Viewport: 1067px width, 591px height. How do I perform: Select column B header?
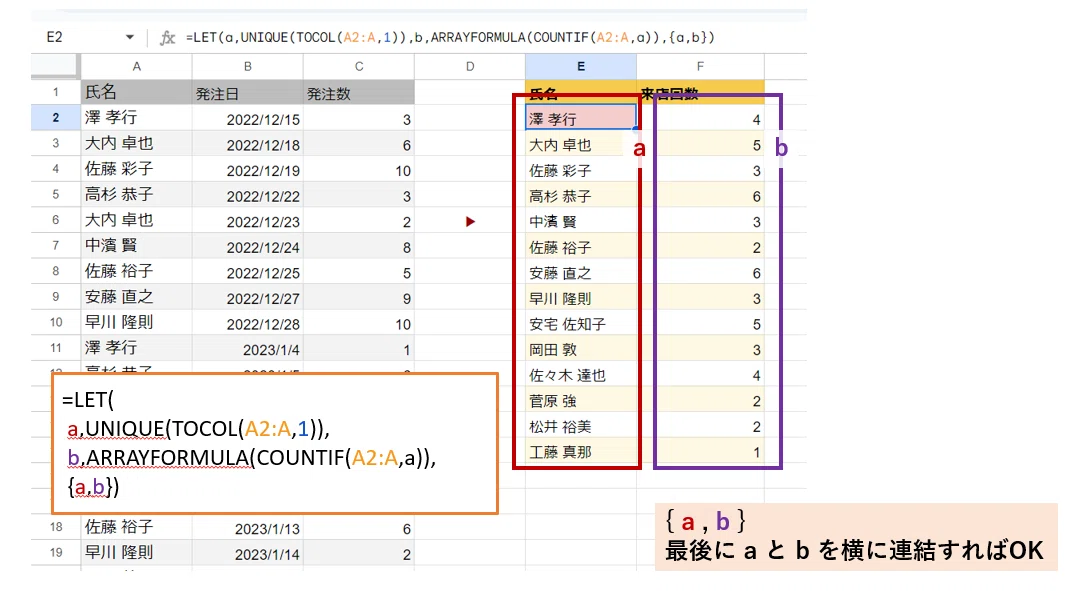pyautogui.click(x=248, y=67)
